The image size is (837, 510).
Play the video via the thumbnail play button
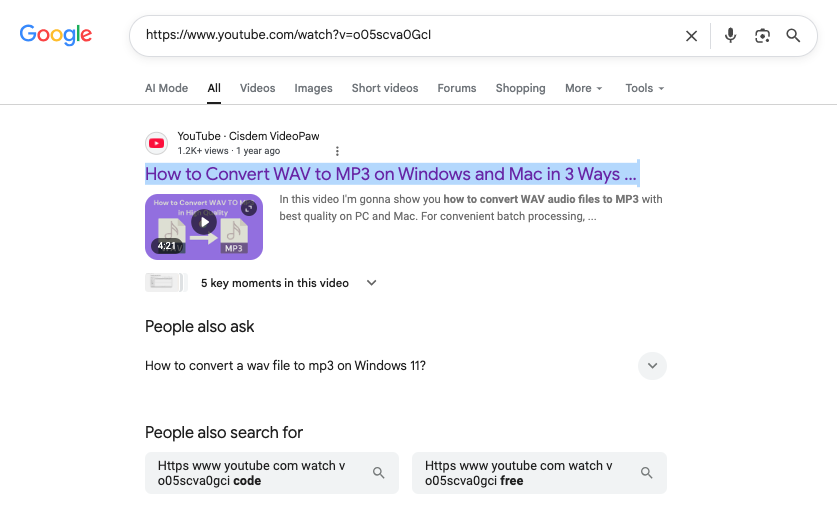[x=204, y=223]
